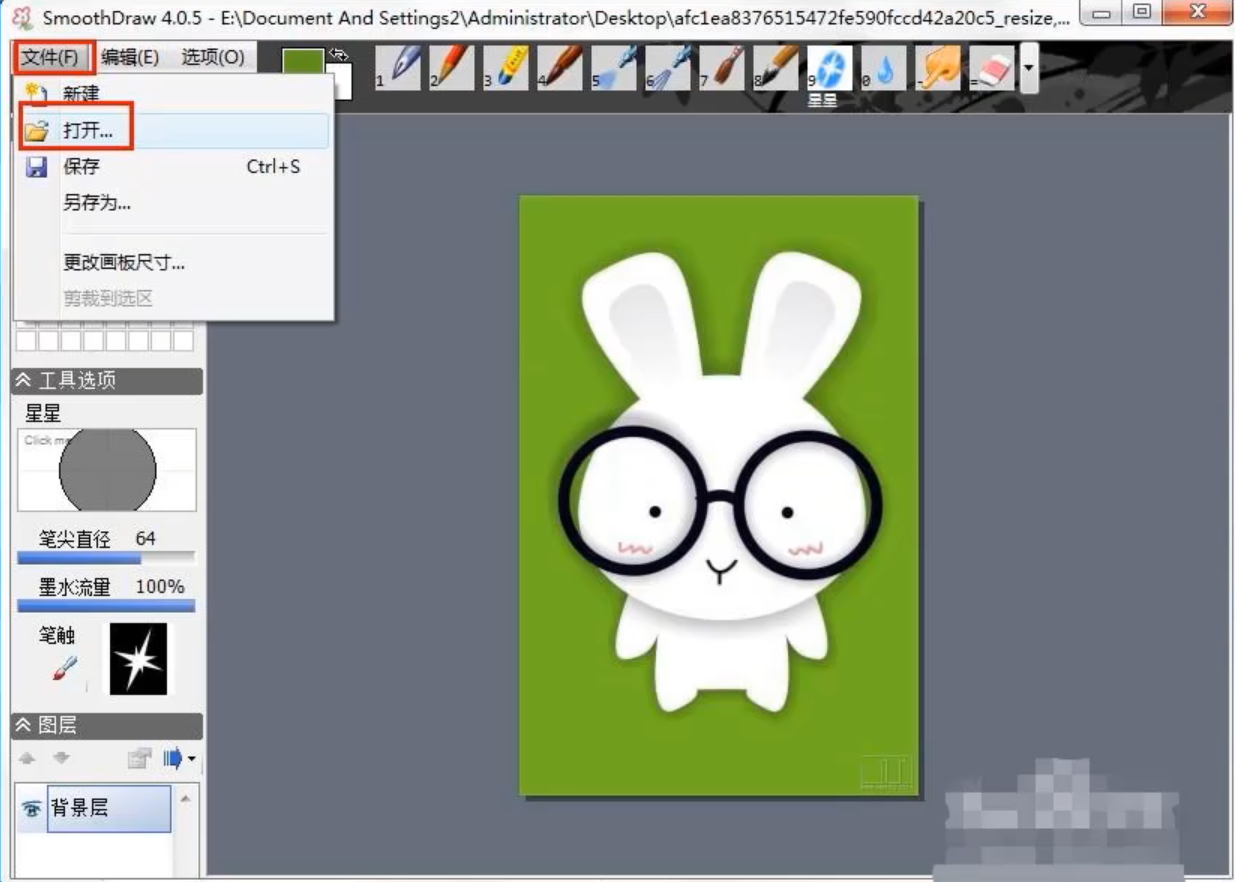The image size is (1235, 882).
Task: Adjust the 笔尖直径 slider bar
Action: point(106,558)
